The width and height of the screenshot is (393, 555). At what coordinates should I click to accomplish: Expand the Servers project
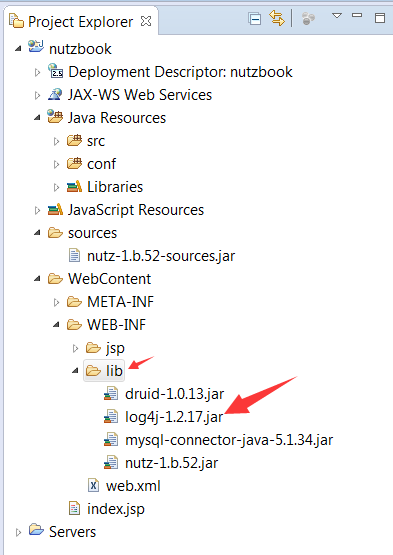[18, 532]
